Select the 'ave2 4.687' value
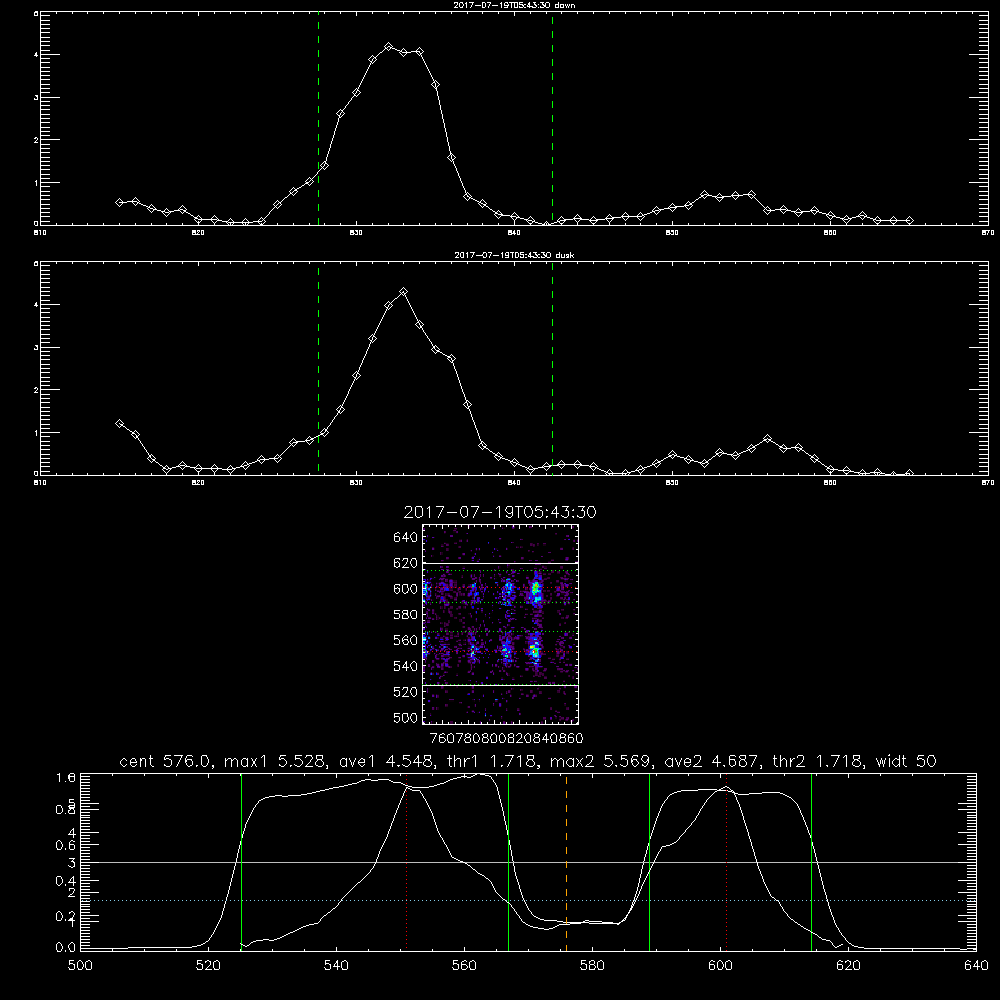This screenshot has width=1000, height=1000. 712,761
